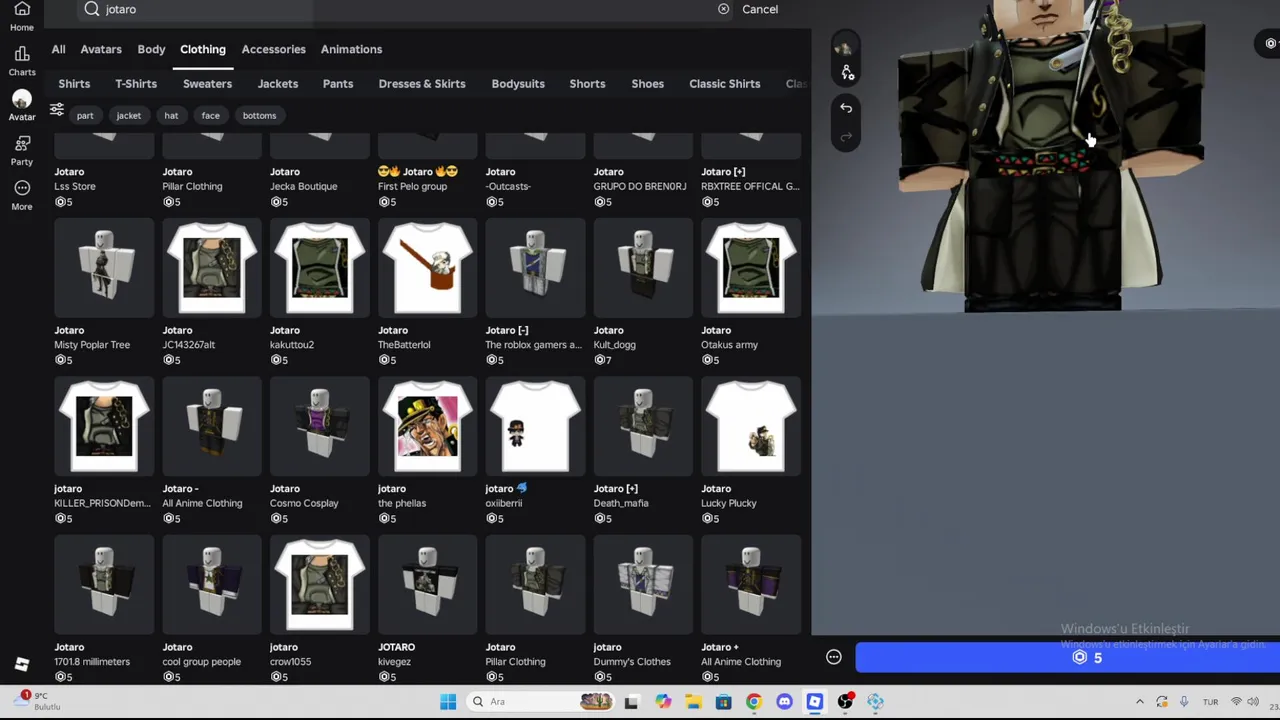Screen dimensions: 1280x720
Task: Toggle the jacket filter chip
Action: [x=129, y=116]
